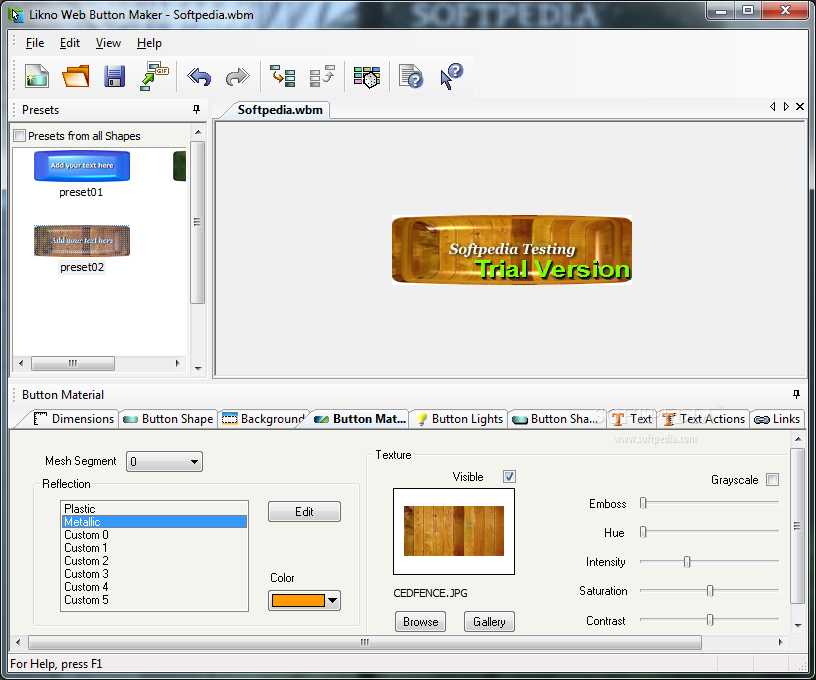Switch to the Links tab
Screen dimensions: 816x680
[x=777, y=419]
